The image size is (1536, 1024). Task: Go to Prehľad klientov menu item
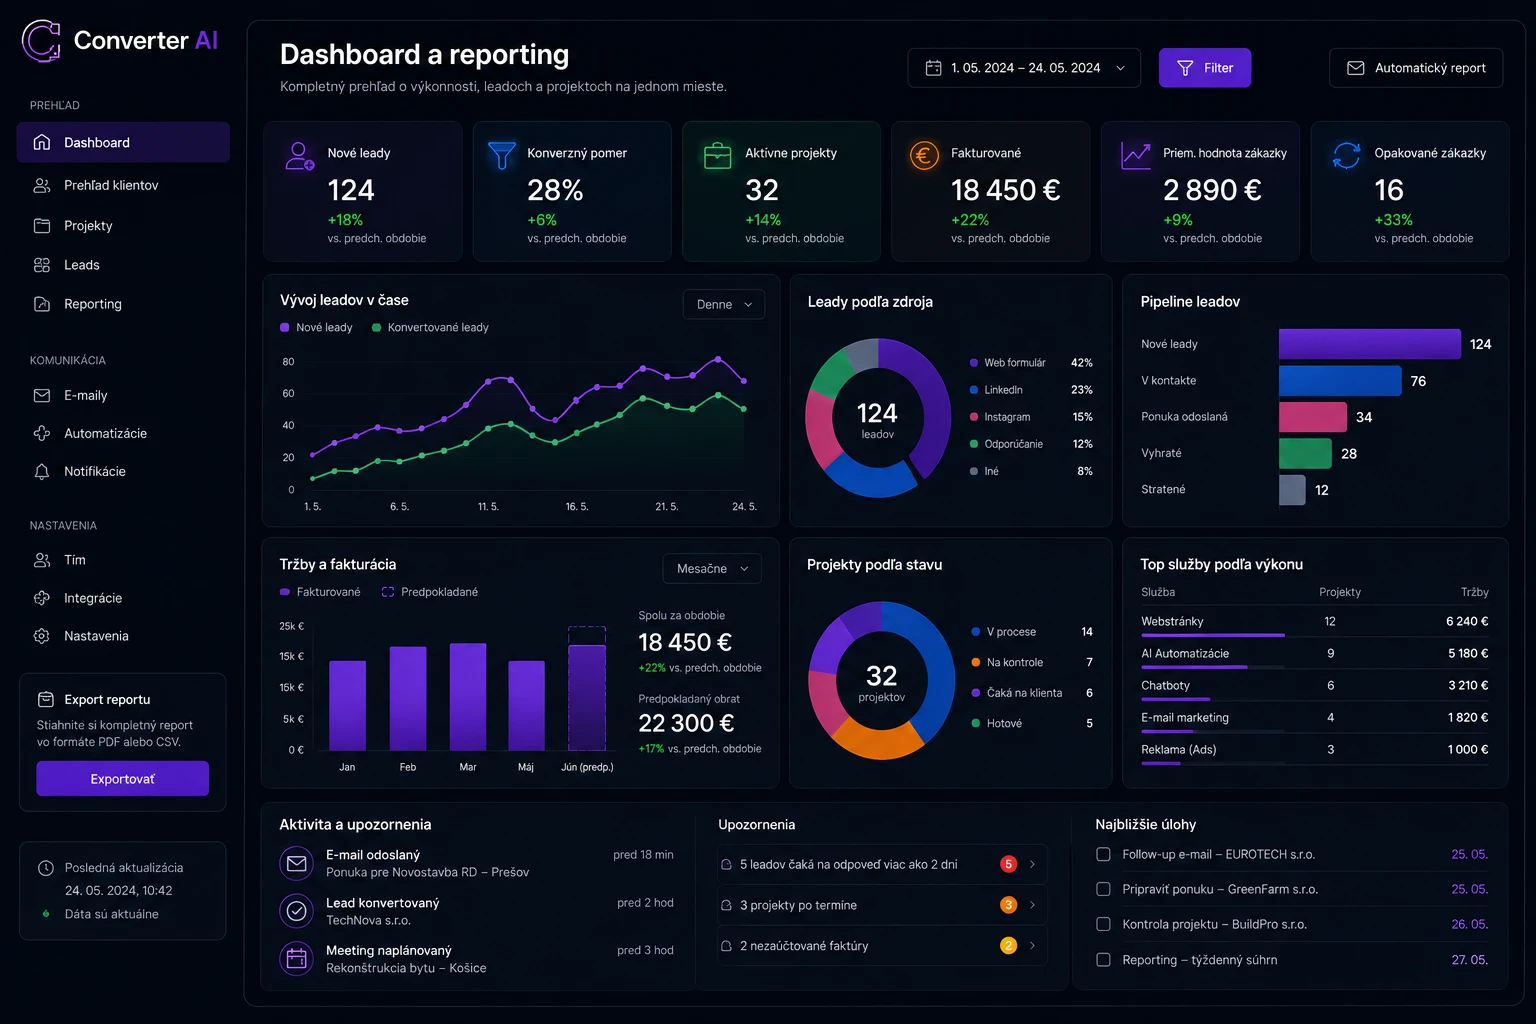[123, 185]
